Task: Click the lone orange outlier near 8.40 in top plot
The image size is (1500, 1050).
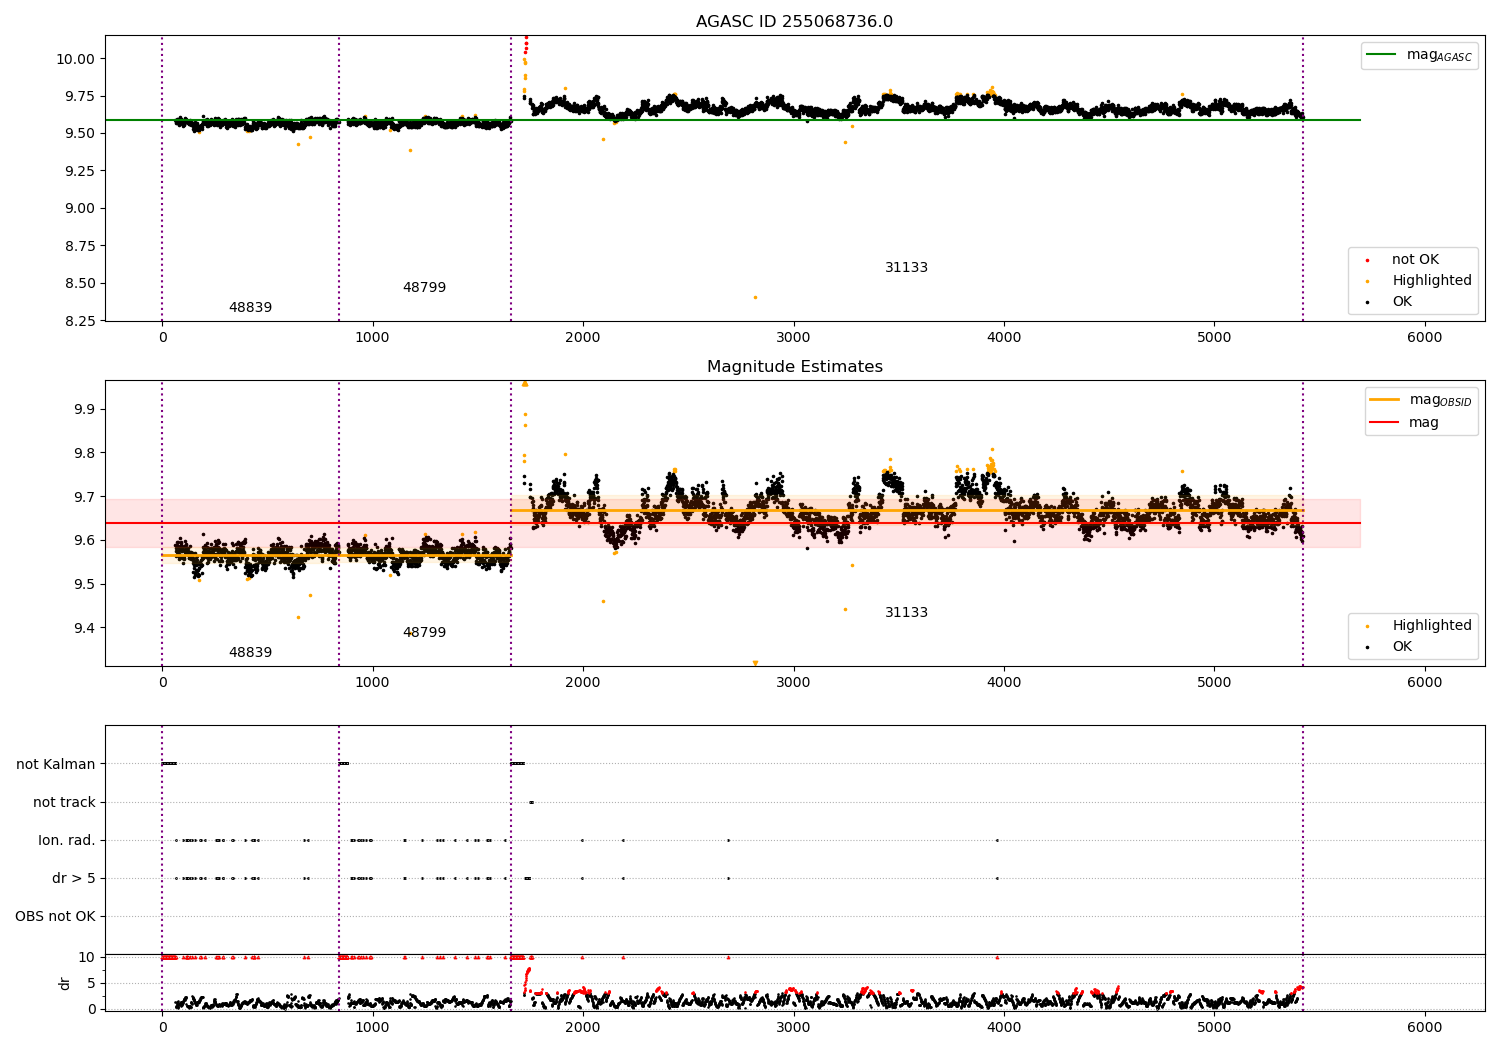Action: point(755,297)
